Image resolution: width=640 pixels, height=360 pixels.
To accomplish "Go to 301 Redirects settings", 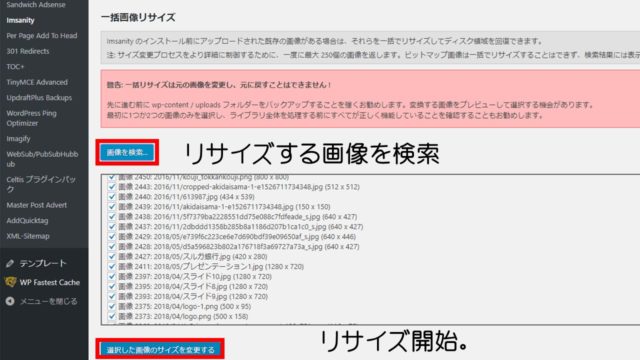I will [x=28, y=51].
